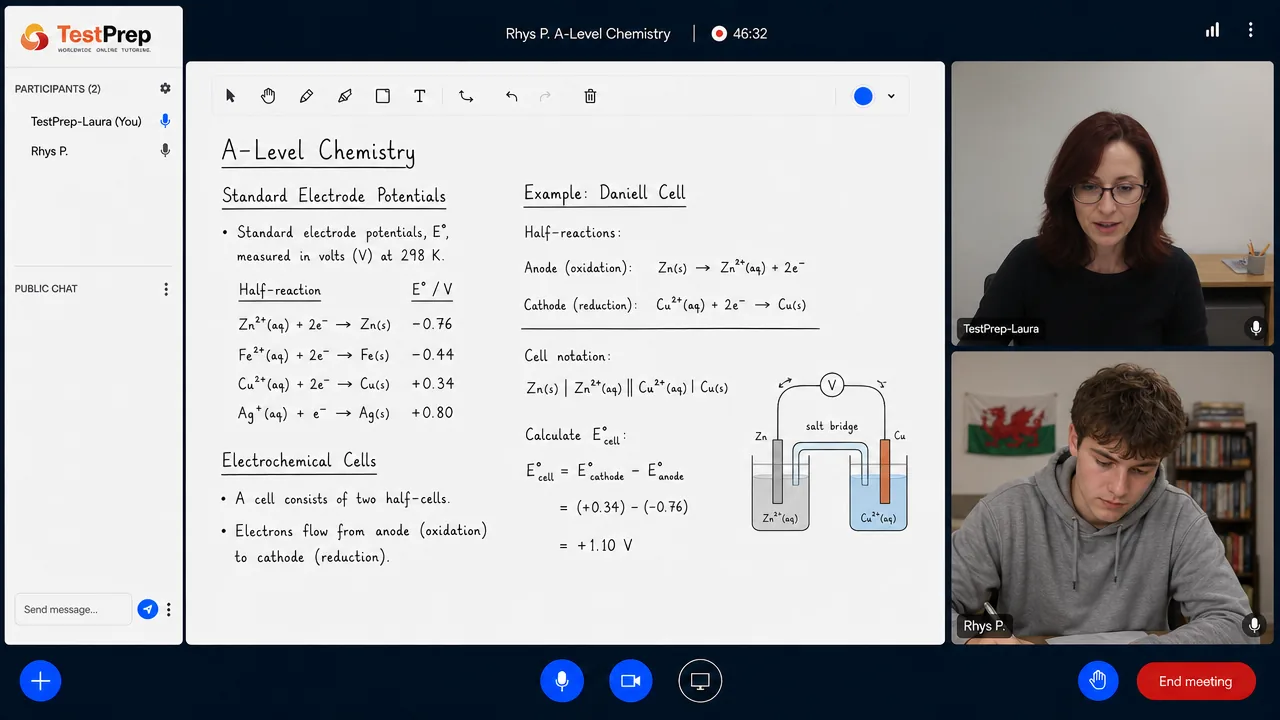Open message options beside send button

click(169, 609)
